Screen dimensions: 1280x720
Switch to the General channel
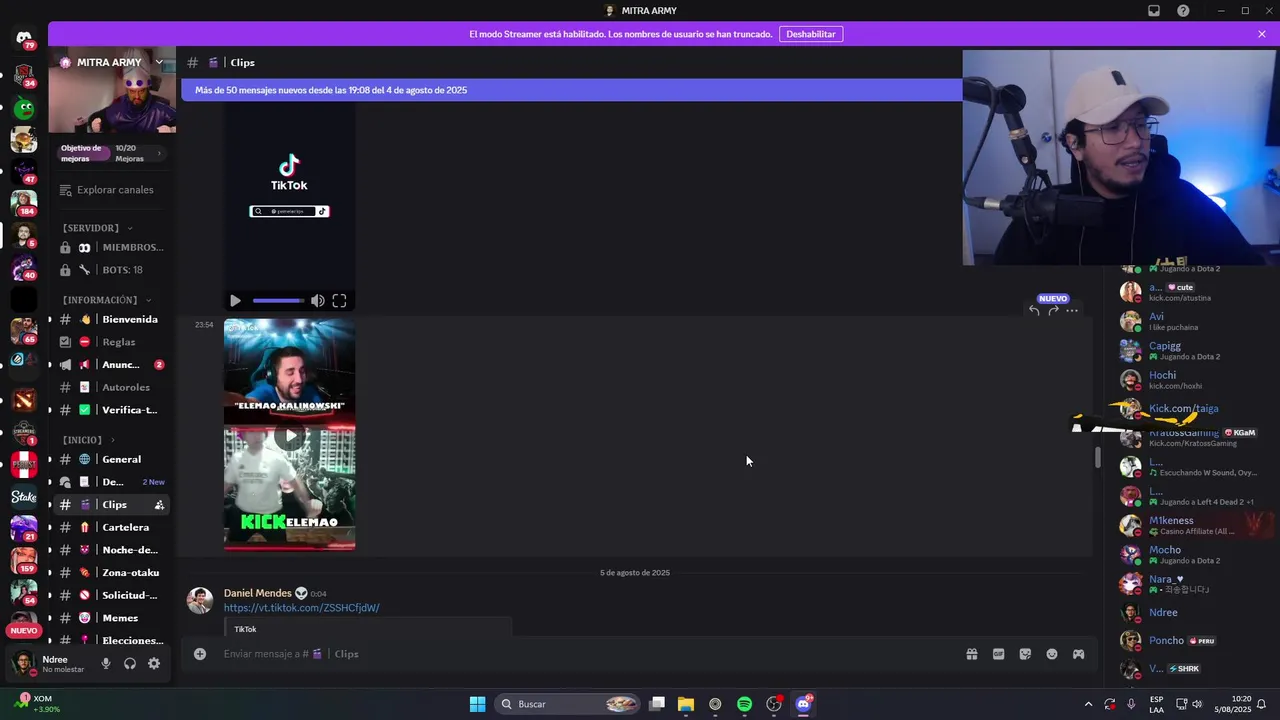click(112, 459)
